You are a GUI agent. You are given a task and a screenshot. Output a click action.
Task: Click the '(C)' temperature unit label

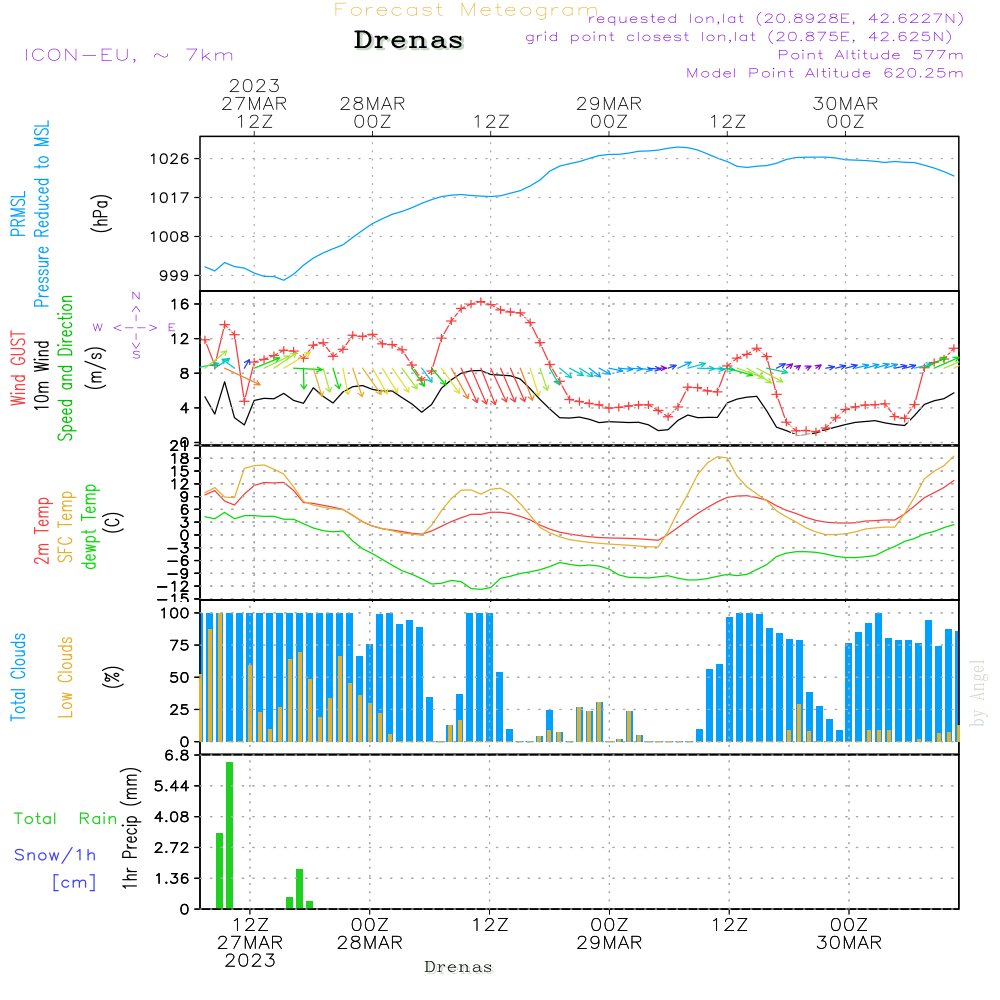click(x=114, y=522)
